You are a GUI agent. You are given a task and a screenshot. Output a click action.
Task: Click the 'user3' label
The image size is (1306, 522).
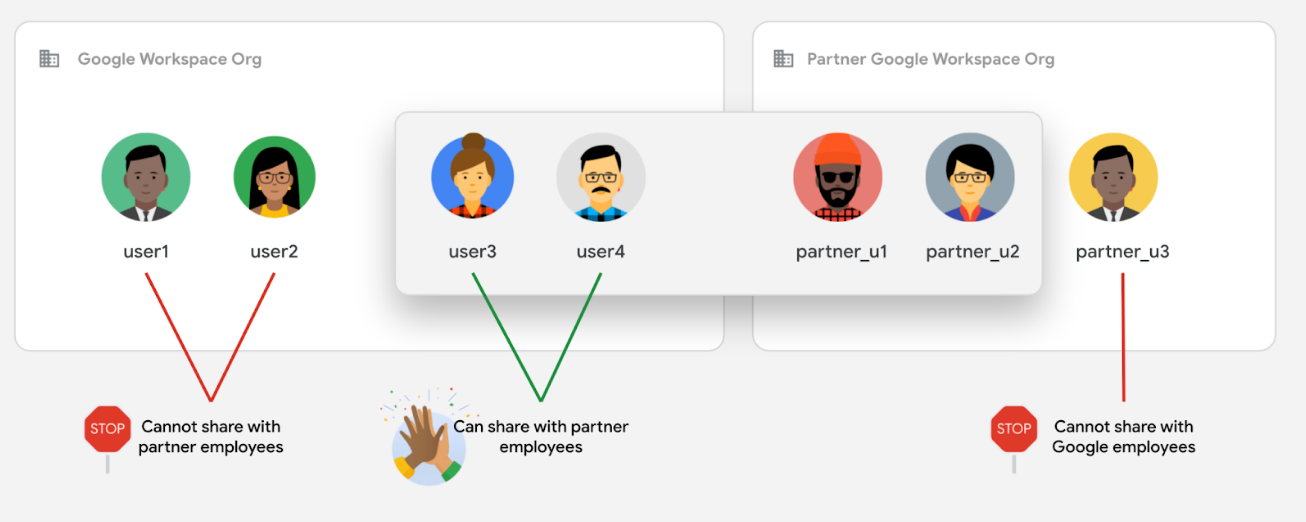tap(473, 252)
